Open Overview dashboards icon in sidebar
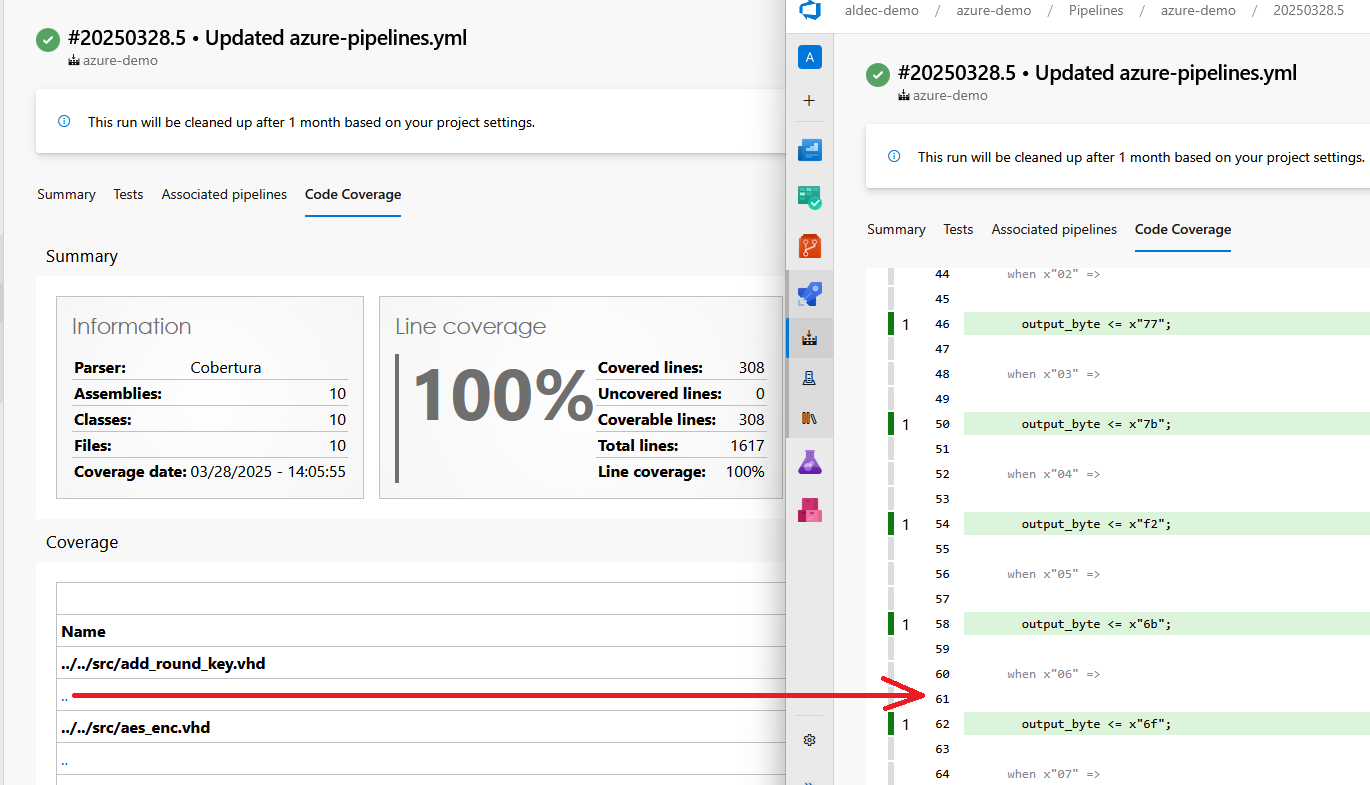The width and height of the screenshot is (1370, 785). click(810, 151)
